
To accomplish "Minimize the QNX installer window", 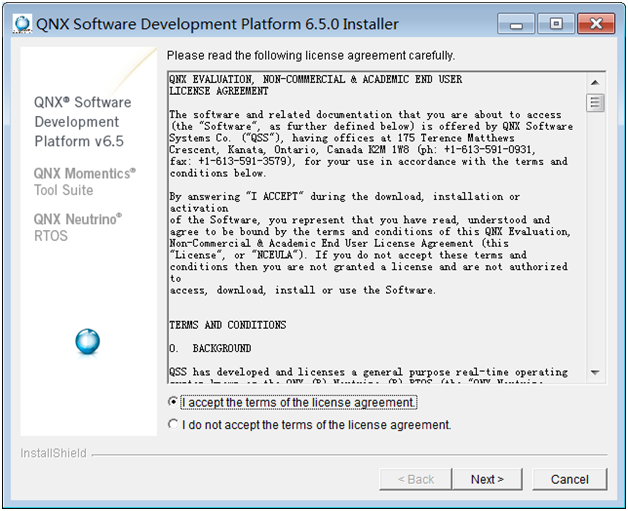I will (x=516, y=24).
